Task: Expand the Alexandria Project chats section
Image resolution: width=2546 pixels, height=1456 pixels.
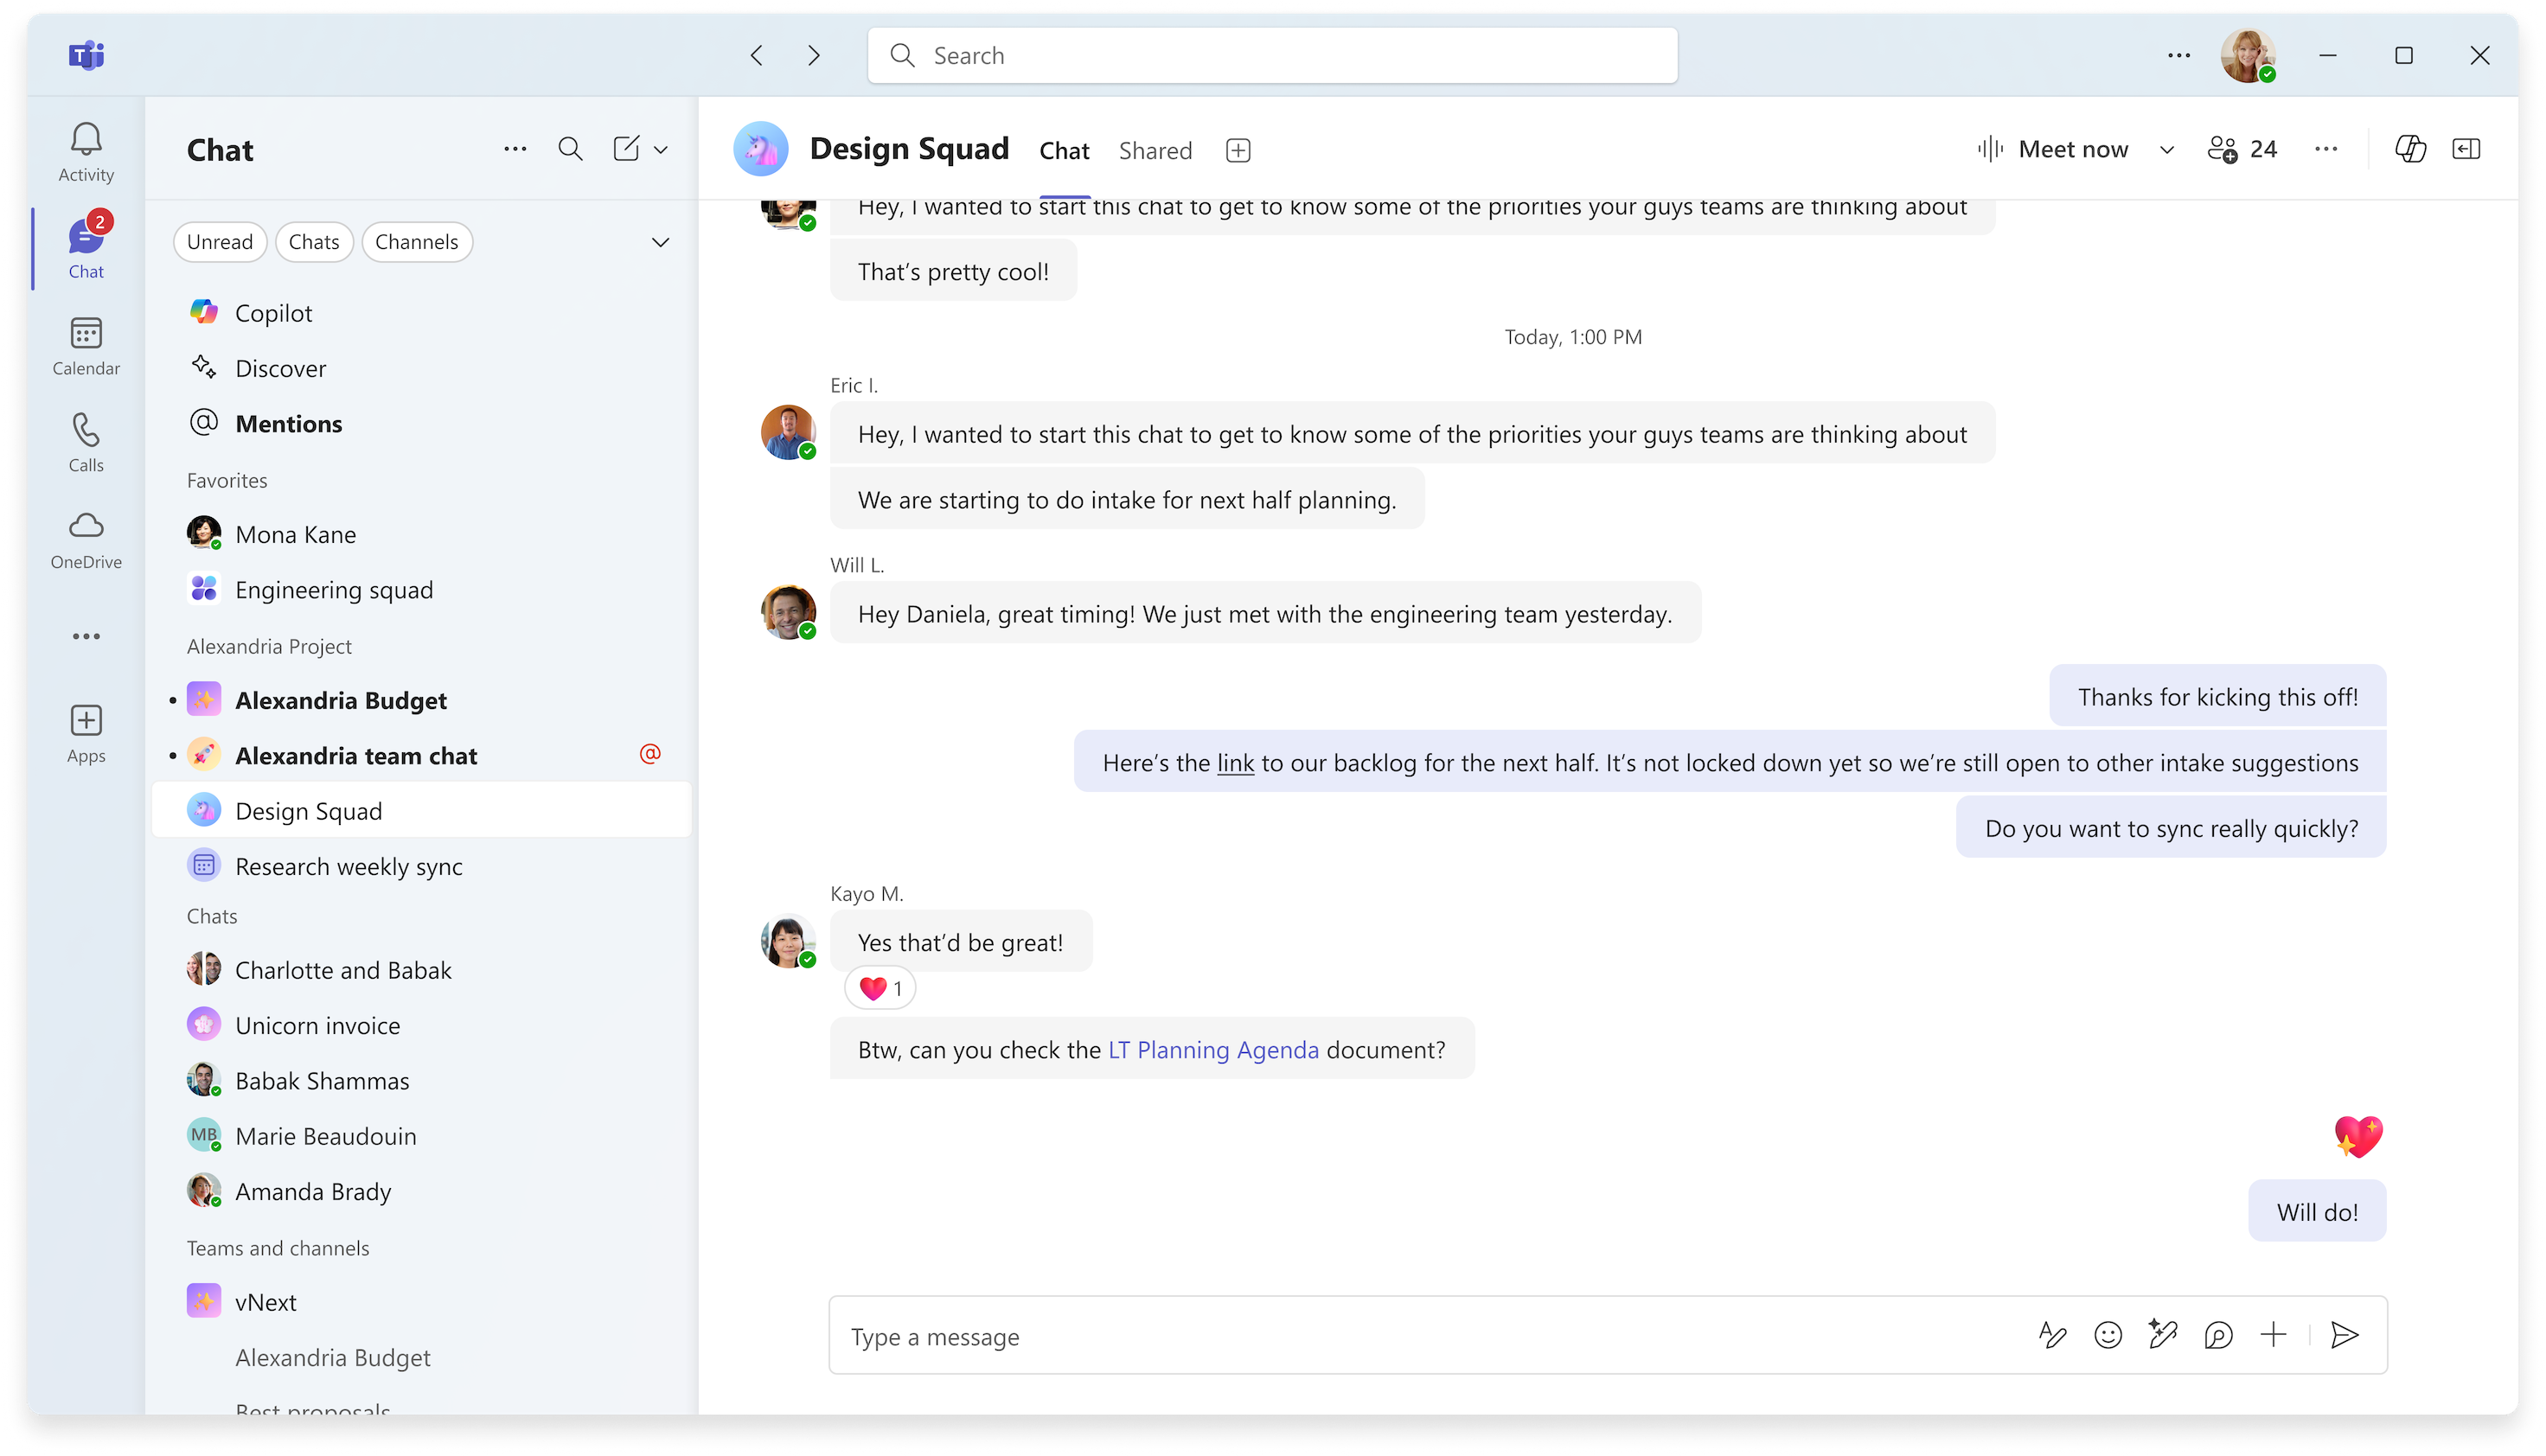Action: point(269,645)
